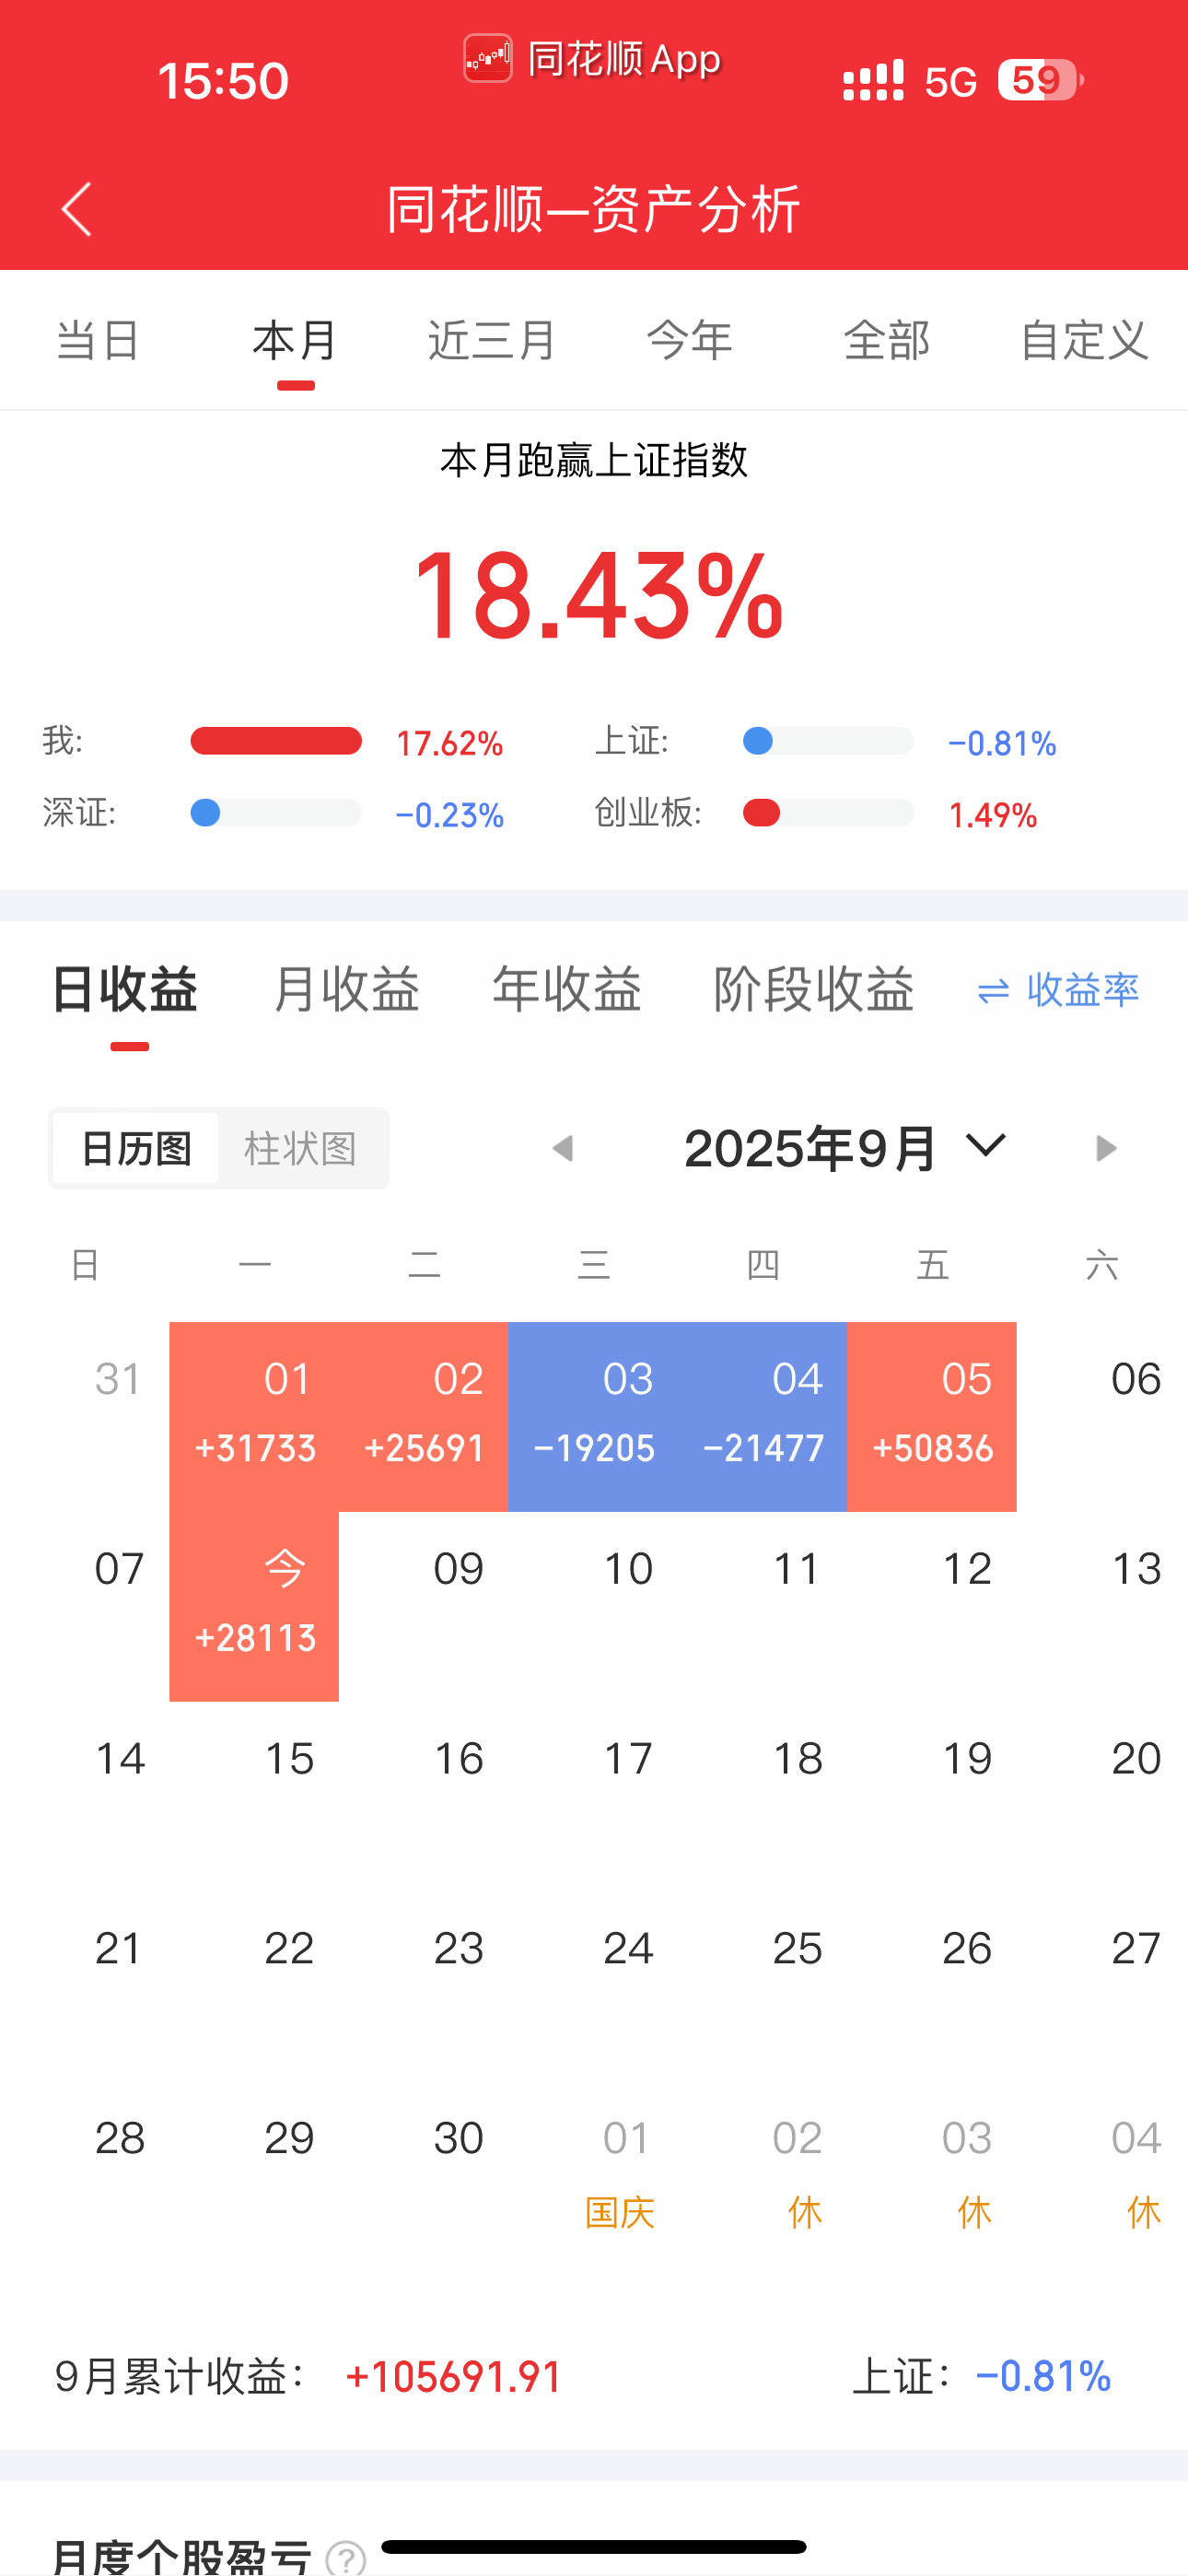
Task: Tap the 同花顺 App logo icon
Action: click(x=488, y=58)
